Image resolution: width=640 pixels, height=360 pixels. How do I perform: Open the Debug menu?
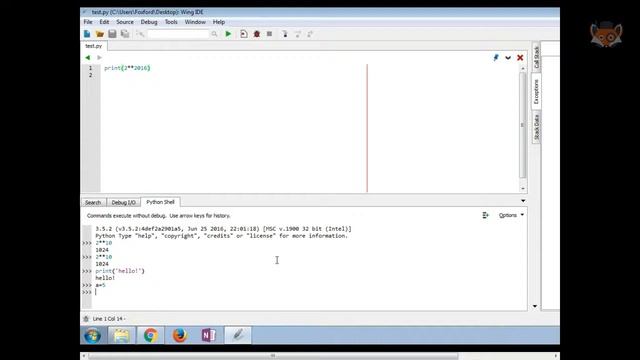pyautogui.click(x=149, y=22)
